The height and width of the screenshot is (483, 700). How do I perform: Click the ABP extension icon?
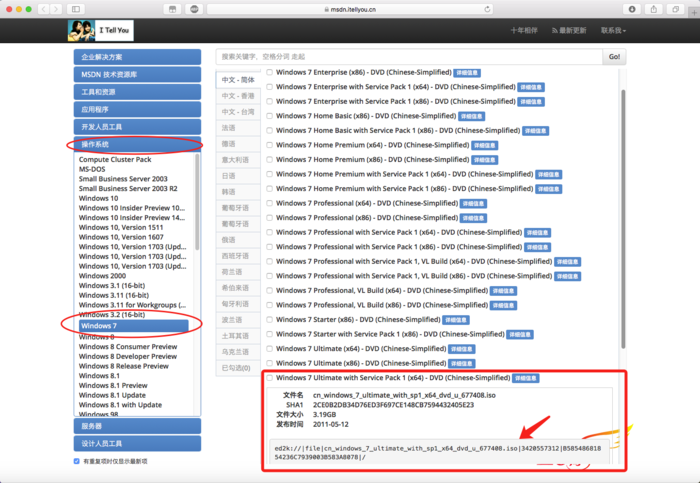[x=194, y=9]
